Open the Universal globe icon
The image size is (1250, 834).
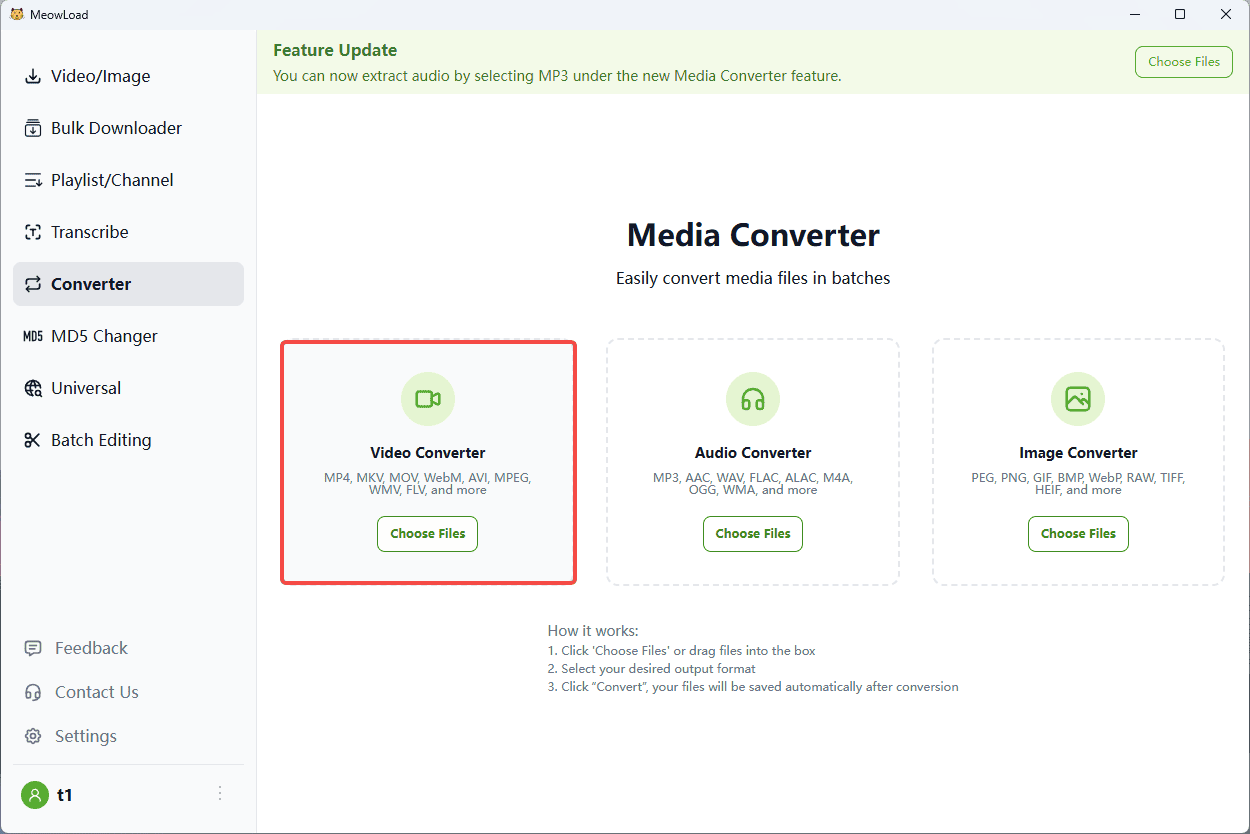click(33, 389)
